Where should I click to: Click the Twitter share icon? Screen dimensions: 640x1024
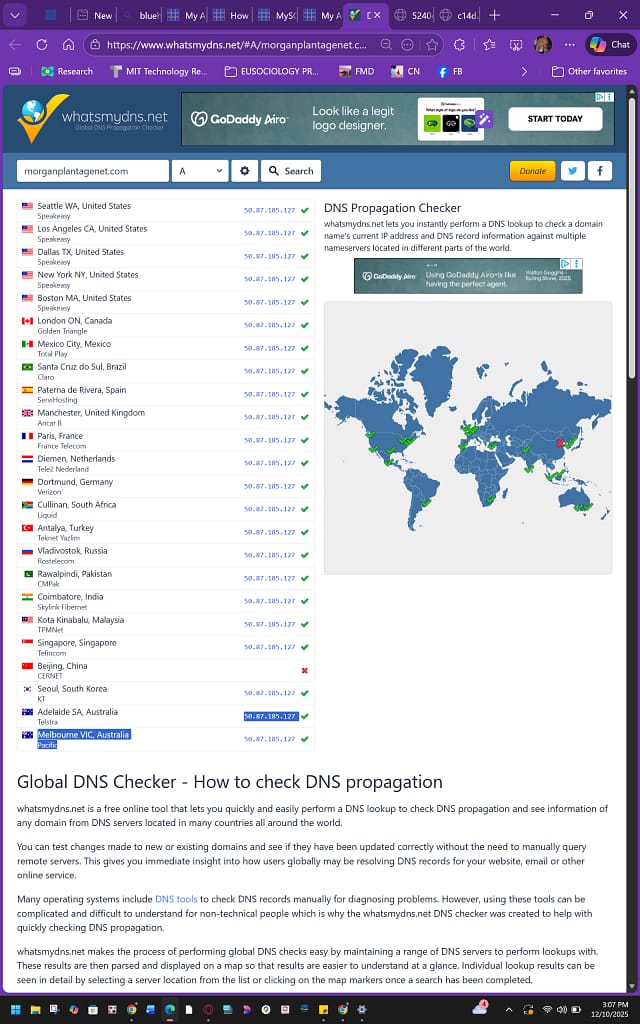pos(573,171)
